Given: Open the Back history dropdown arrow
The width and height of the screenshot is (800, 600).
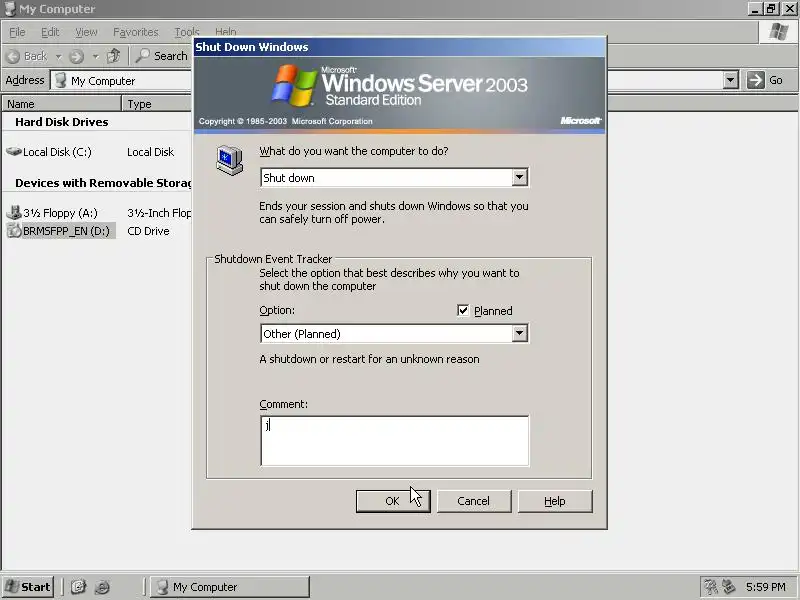Looking at the screenshot, I should [x=58, y=57].
